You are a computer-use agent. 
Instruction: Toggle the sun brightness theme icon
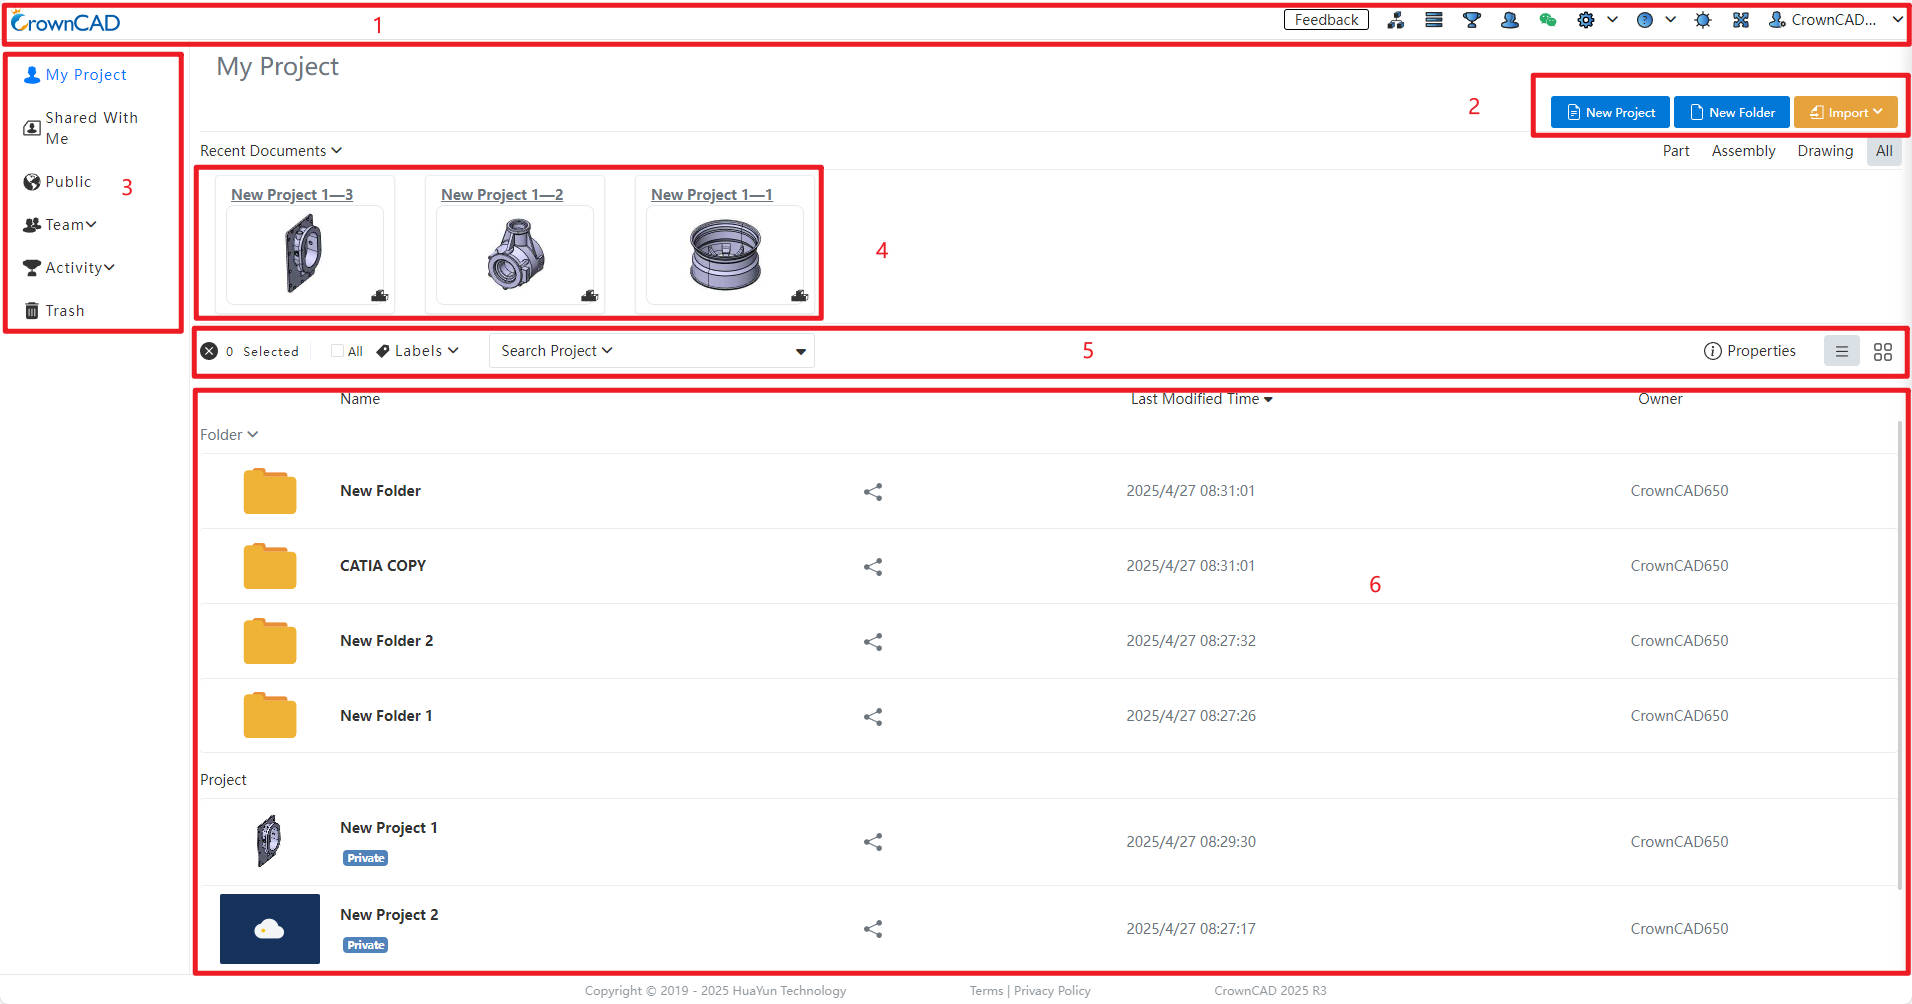tap(1703, 20)
